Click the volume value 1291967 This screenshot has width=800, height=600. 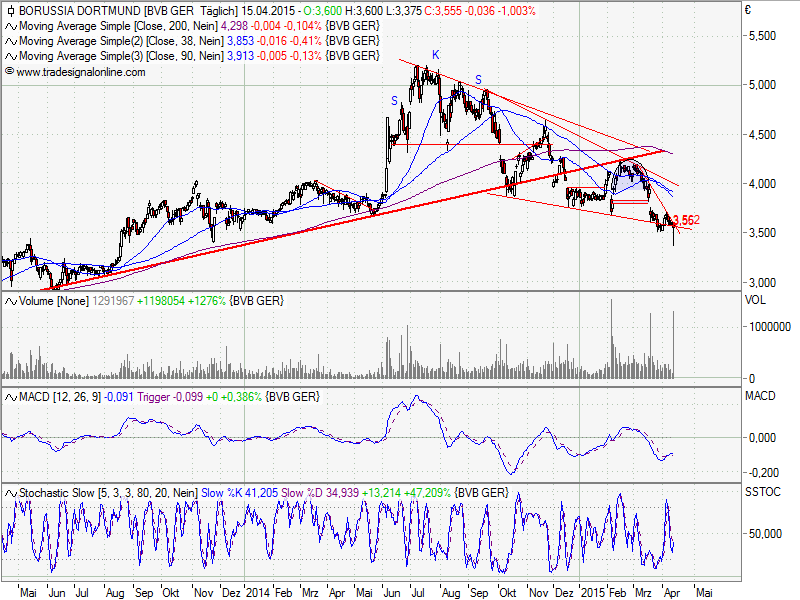click(x=113, y=301)
